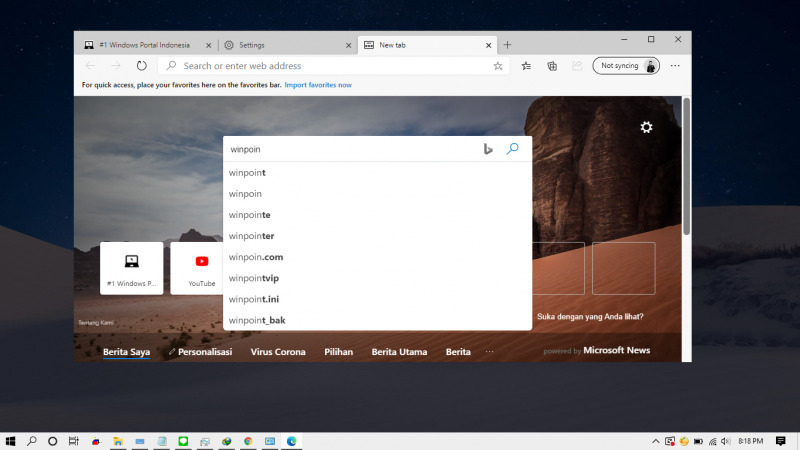This screenshot has width=800, height=450.
Task: Show hidden system tray icons chevron
Action: [655, 441]
